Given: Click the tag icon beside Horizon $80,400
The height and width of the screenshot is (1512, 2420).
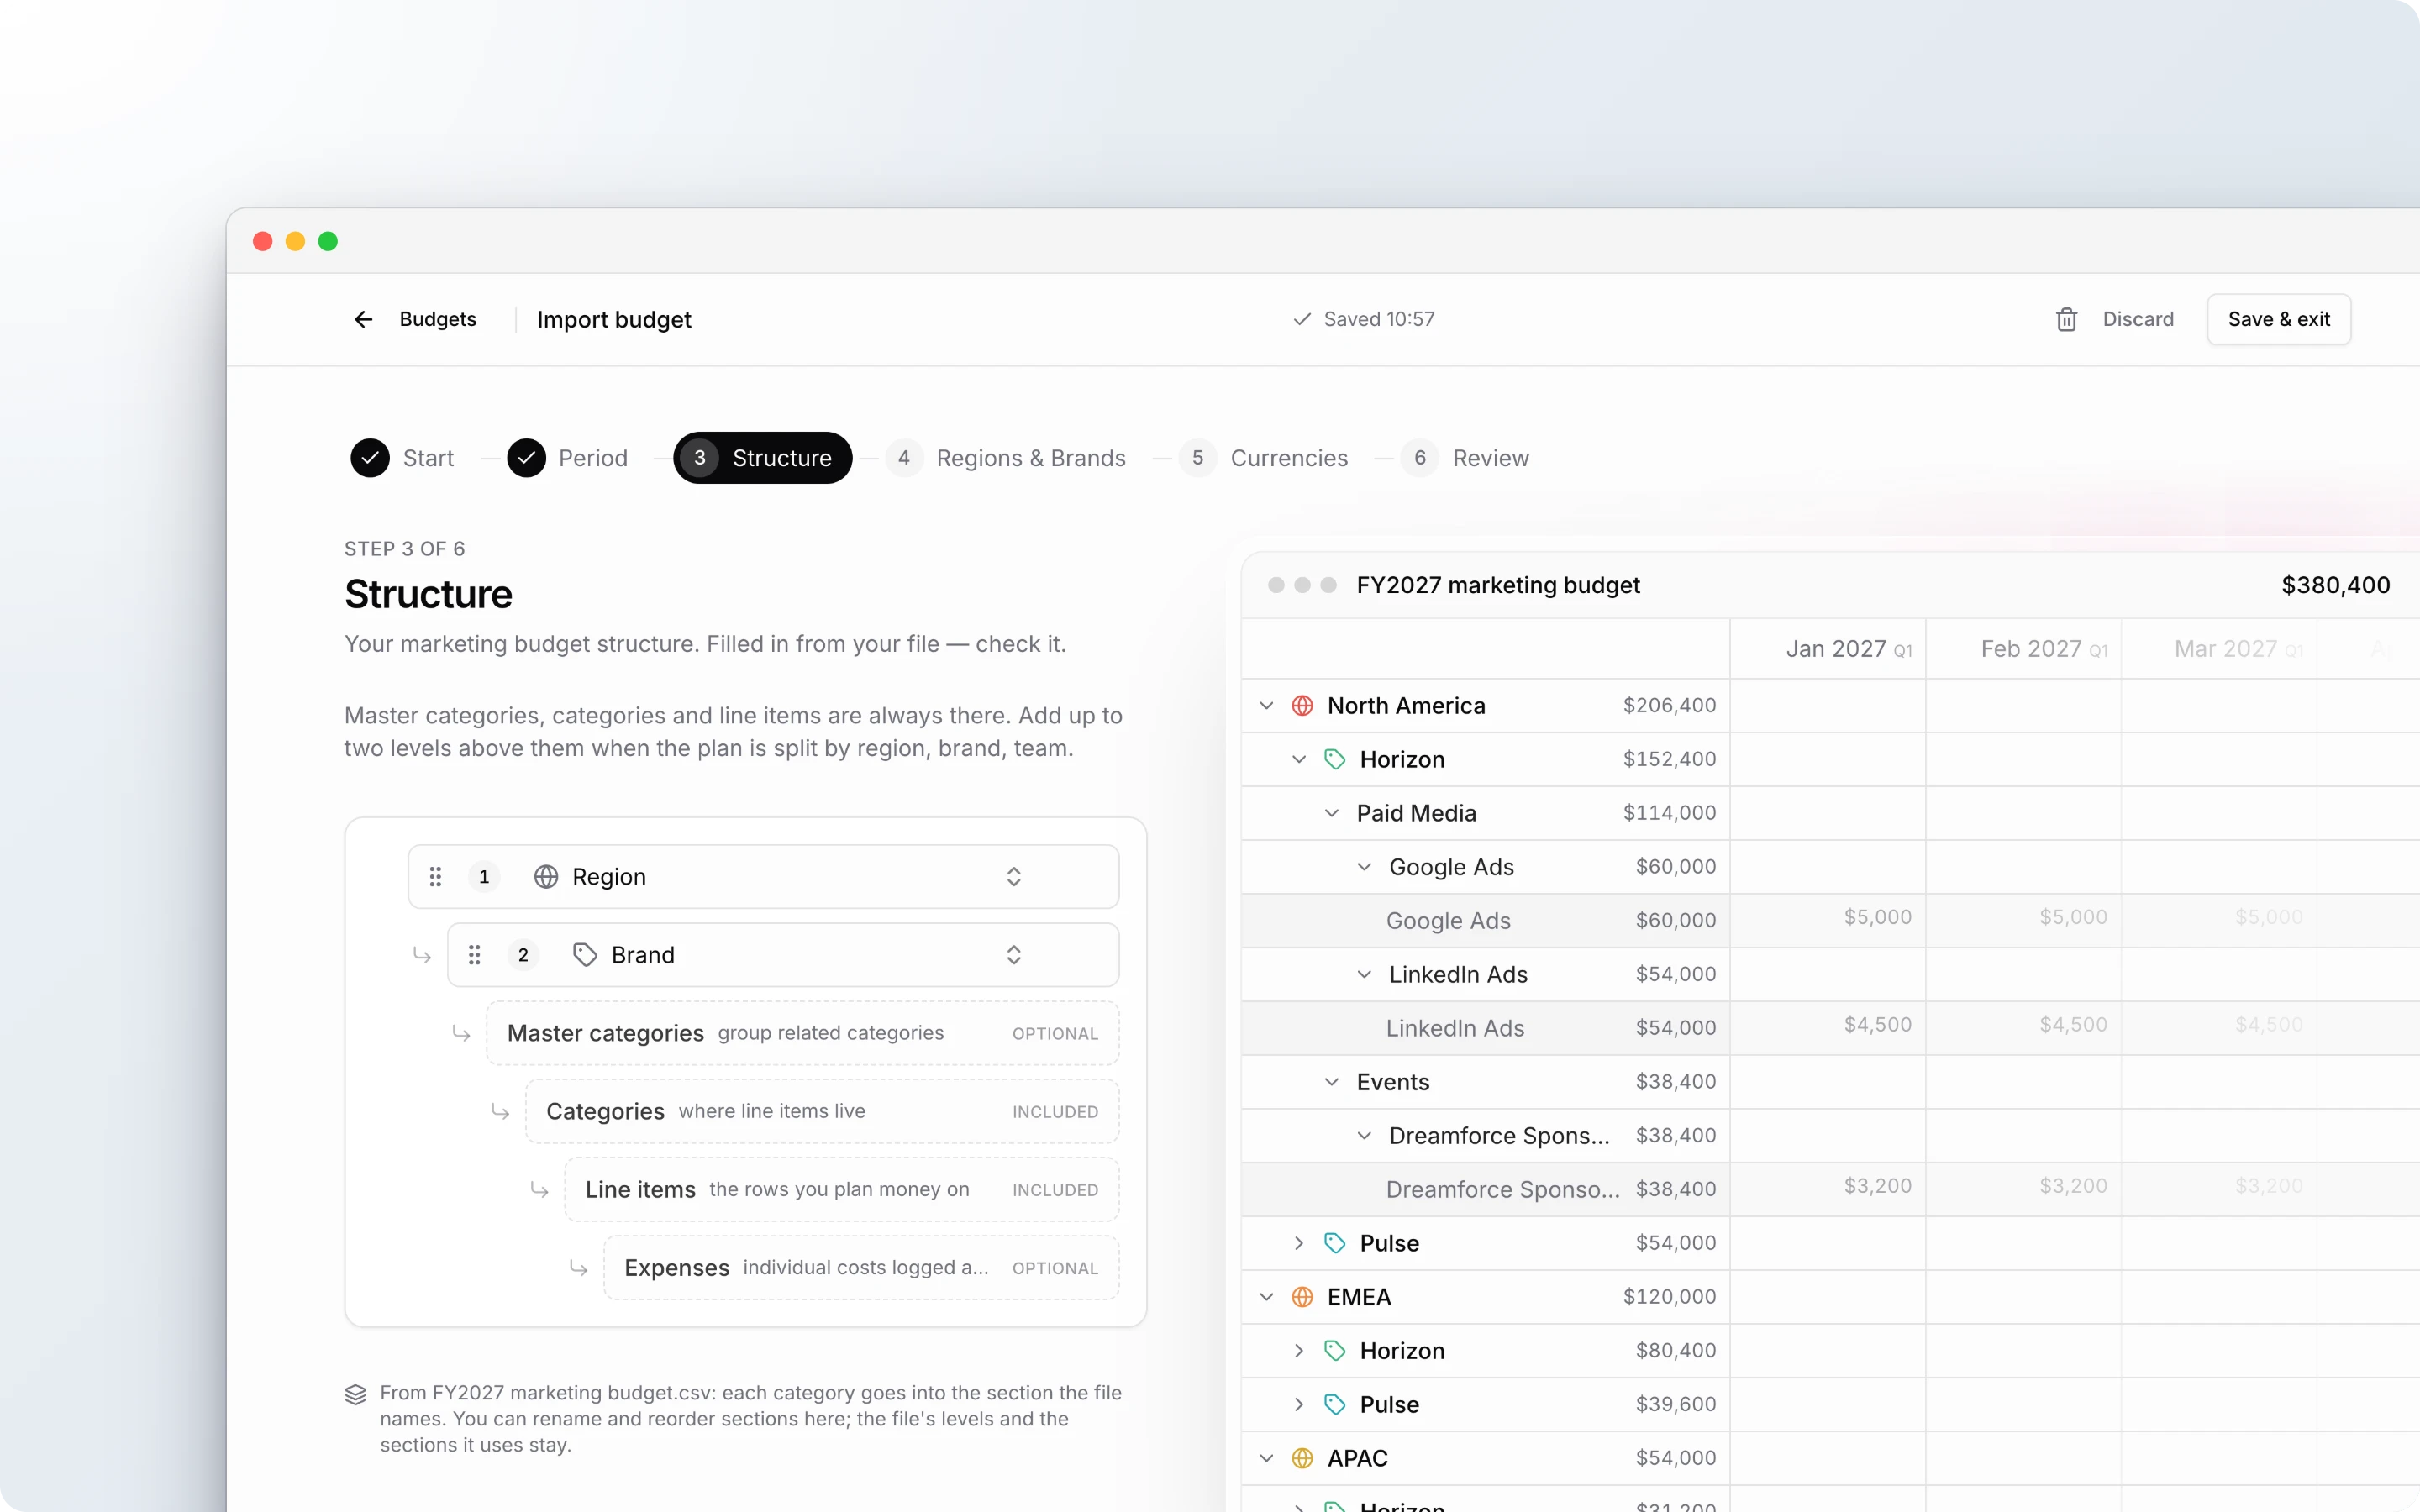Looking at the screenshot, I should coord(1334,1351).
